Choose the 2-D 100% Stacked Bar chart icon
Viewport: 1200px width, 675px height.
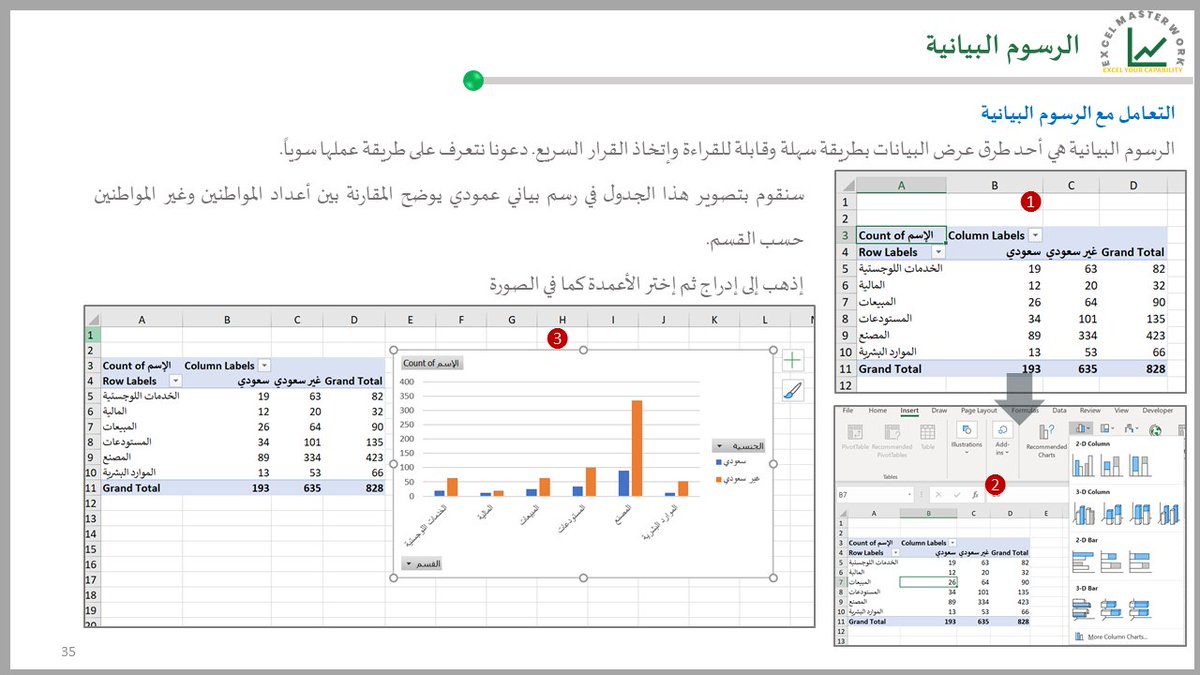pos(1140,562)
